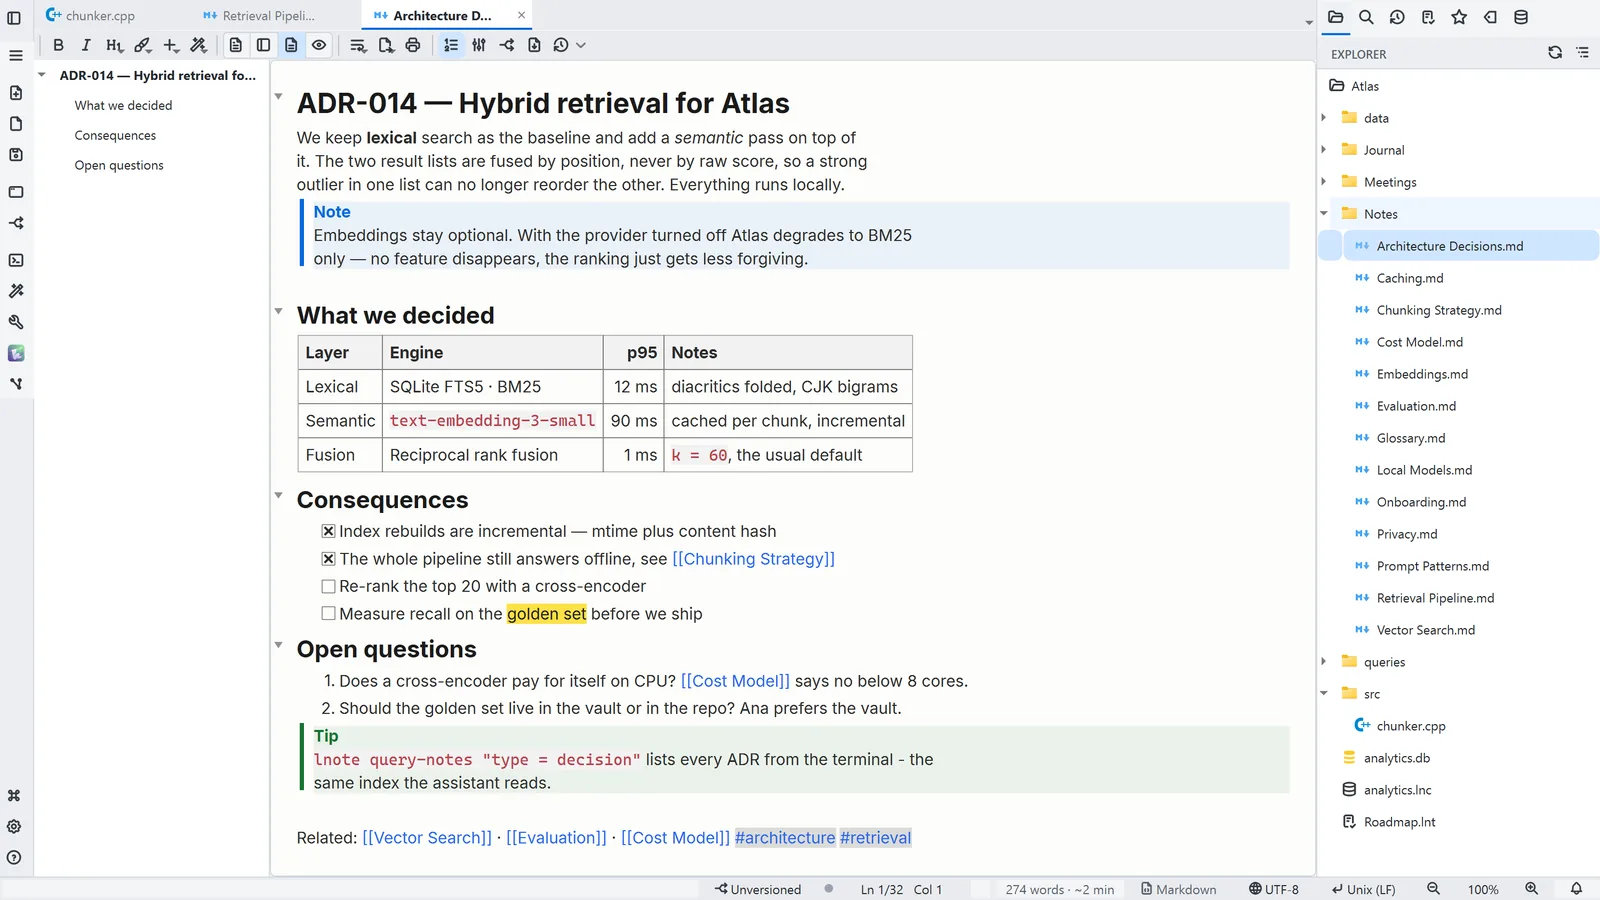Viewport: 1600px width, 900px height.
Task: Expand the data folder
Action: (1324, 118)
